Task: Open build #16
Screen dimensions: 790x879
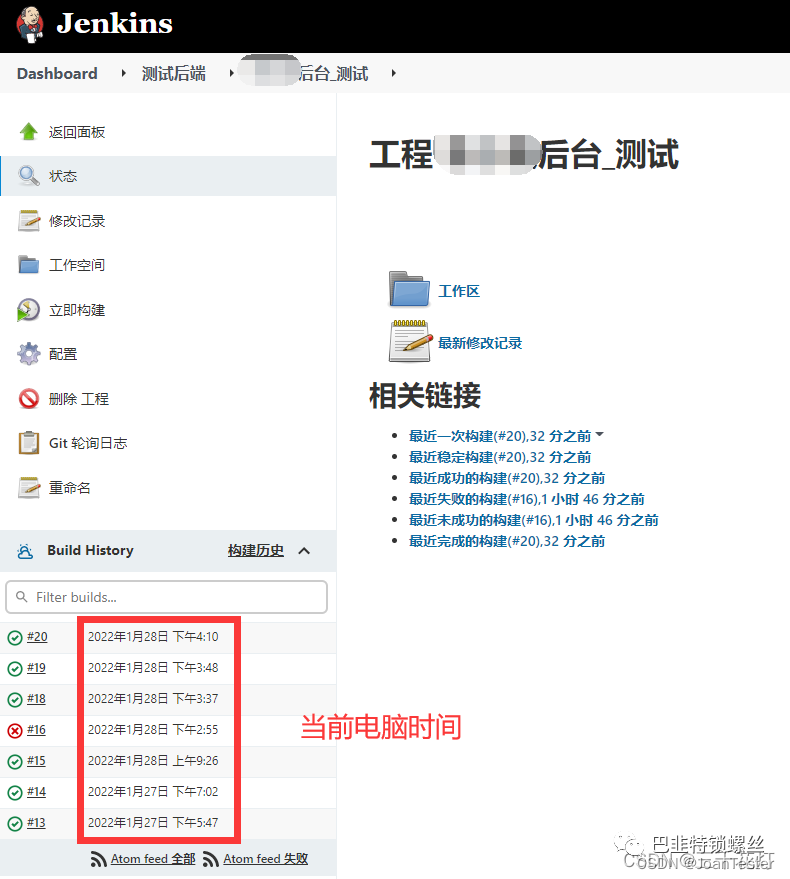Action: pos(36,730)
